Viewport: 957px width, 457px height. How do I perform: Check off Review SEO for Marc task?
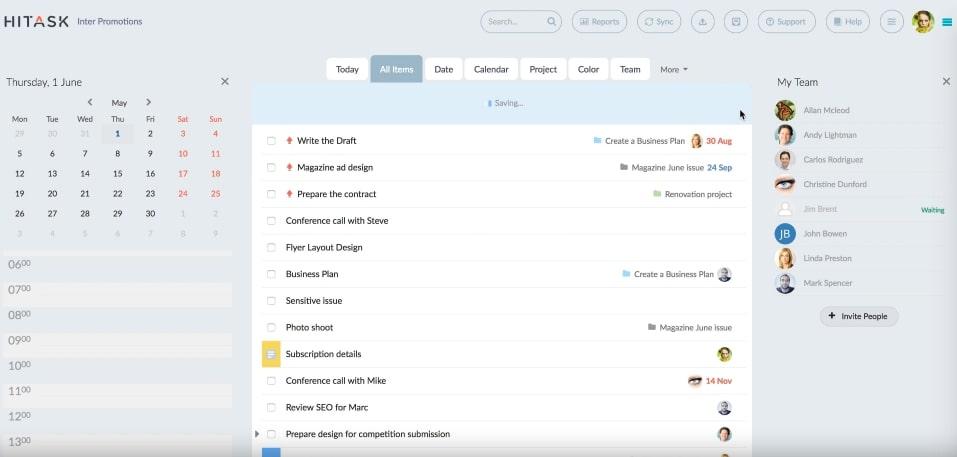pyautogui.click(x=271, y=408)
